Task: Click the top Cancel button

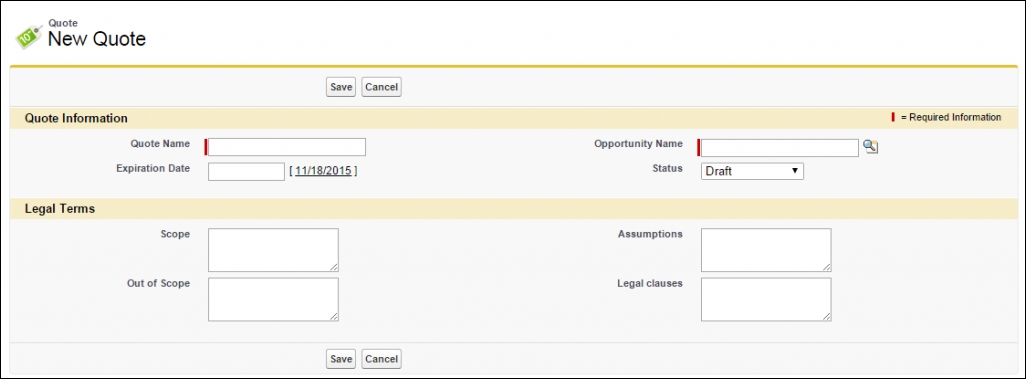Action: point(381,87)
